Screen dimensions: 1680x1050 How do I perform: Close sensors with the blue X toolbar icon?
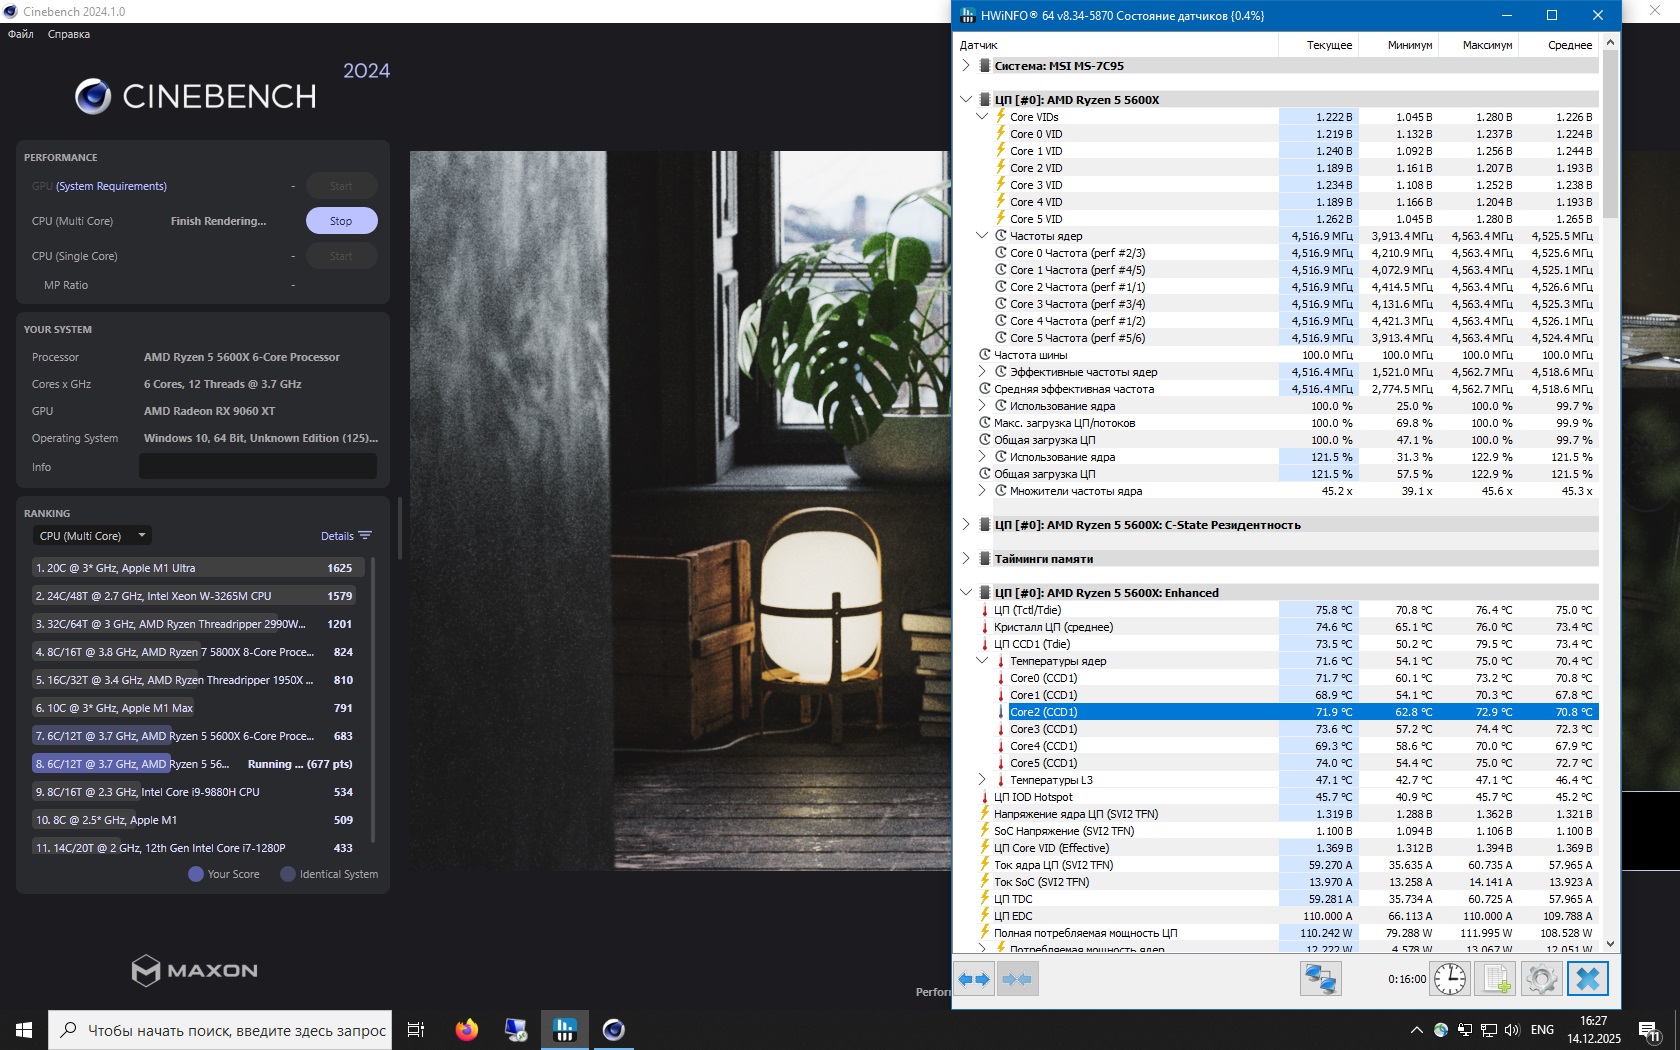click(x=1588, y=979)
